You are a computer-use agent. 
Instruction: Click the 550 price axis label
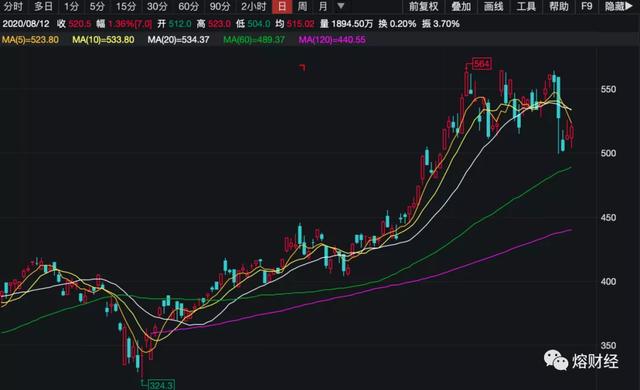click(x=608, y=89)
